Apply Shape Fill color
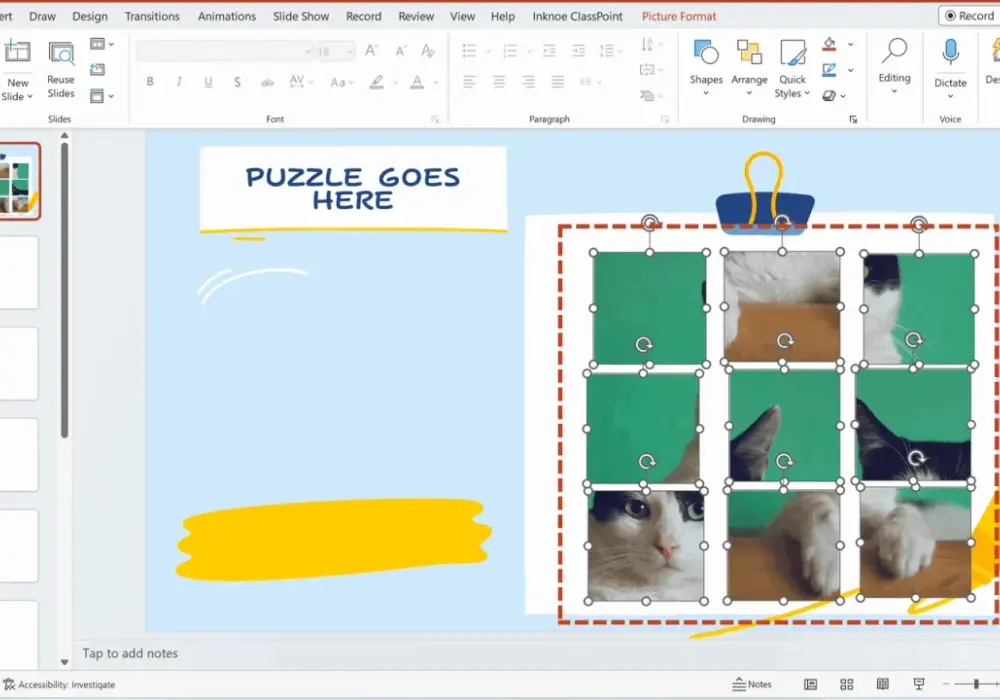Image resolution: width=1000 pixels, height=700 pixels. tap(829, 44)
